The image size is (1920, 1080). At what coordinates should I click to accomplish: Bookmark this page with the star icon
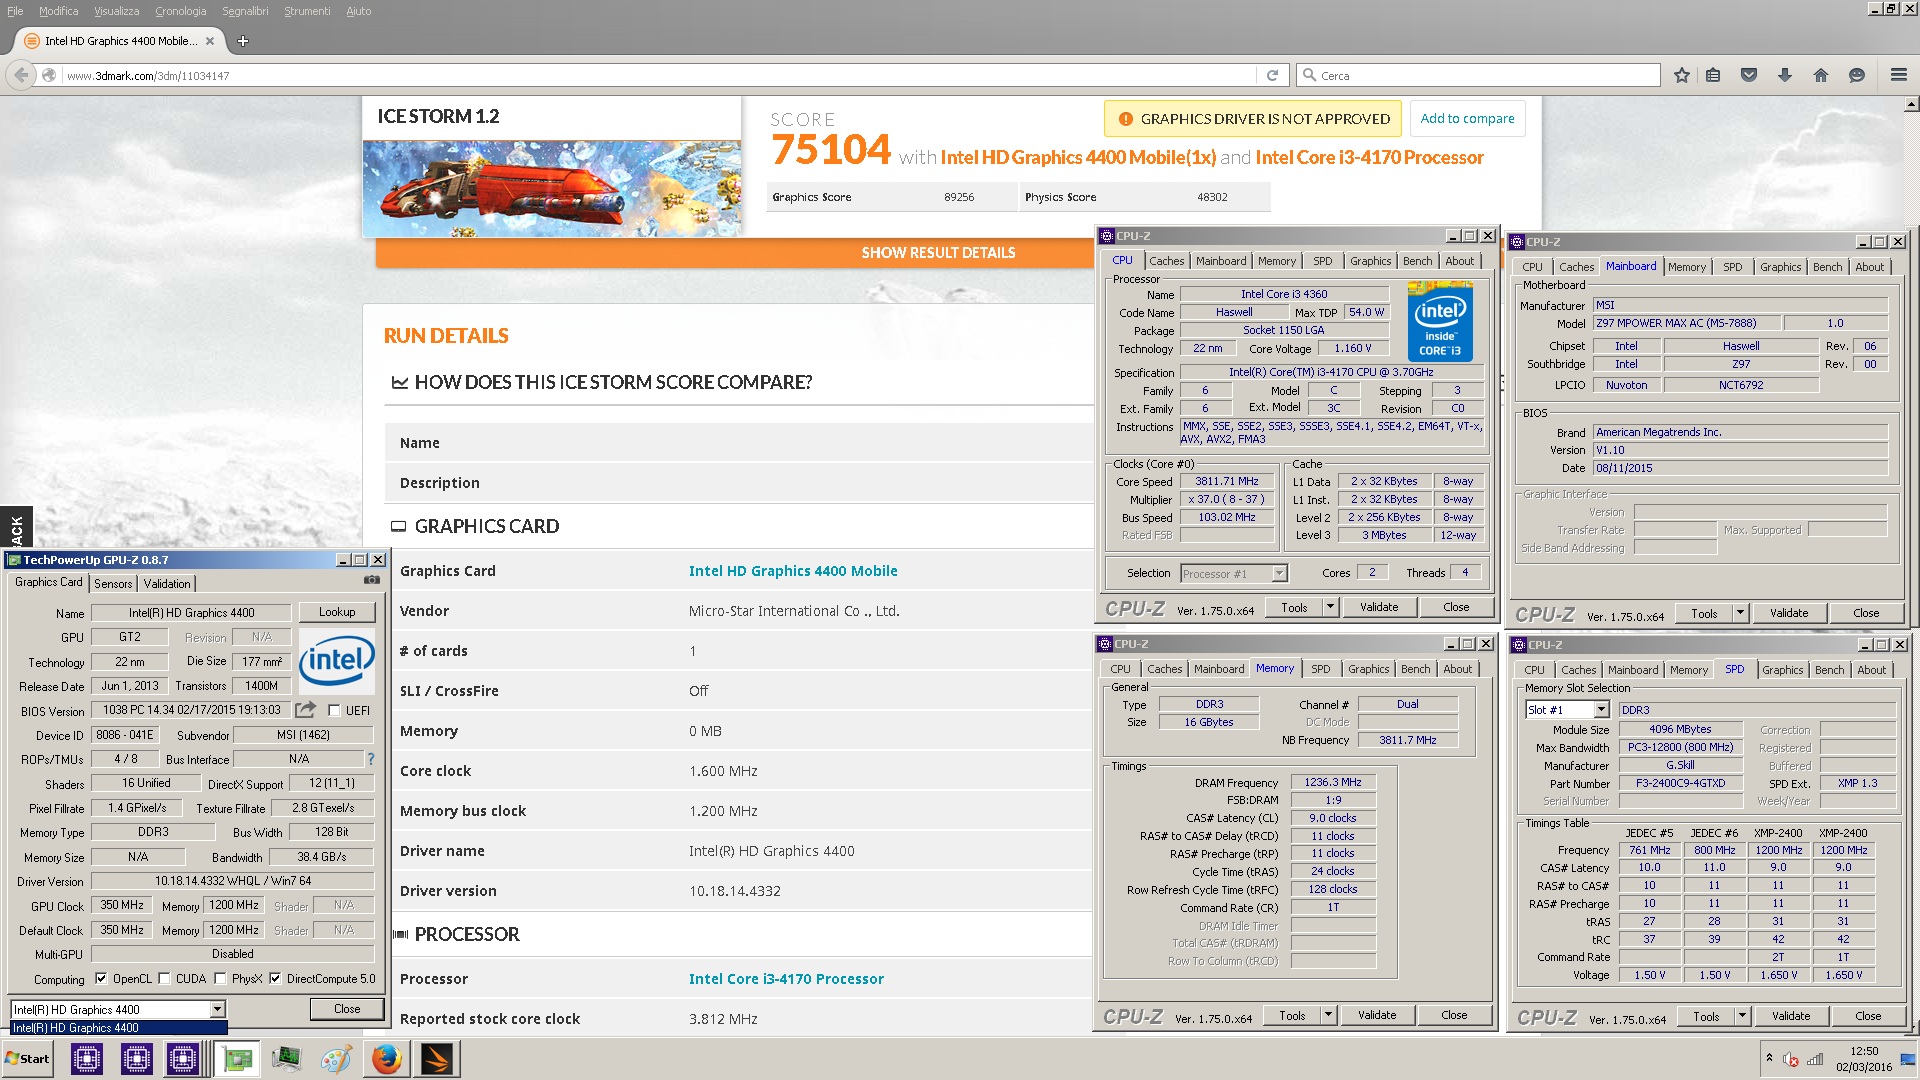pyautogui.click(x=1682, y=75)
